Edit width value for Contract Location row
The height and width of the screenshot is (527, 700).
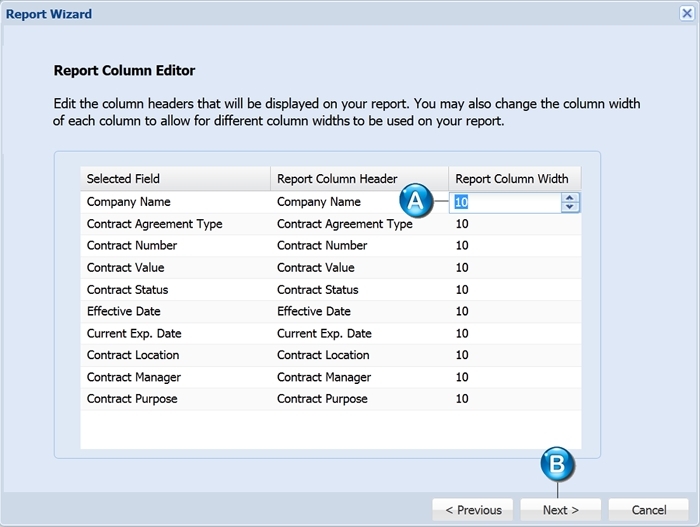[x=515, y=355]
